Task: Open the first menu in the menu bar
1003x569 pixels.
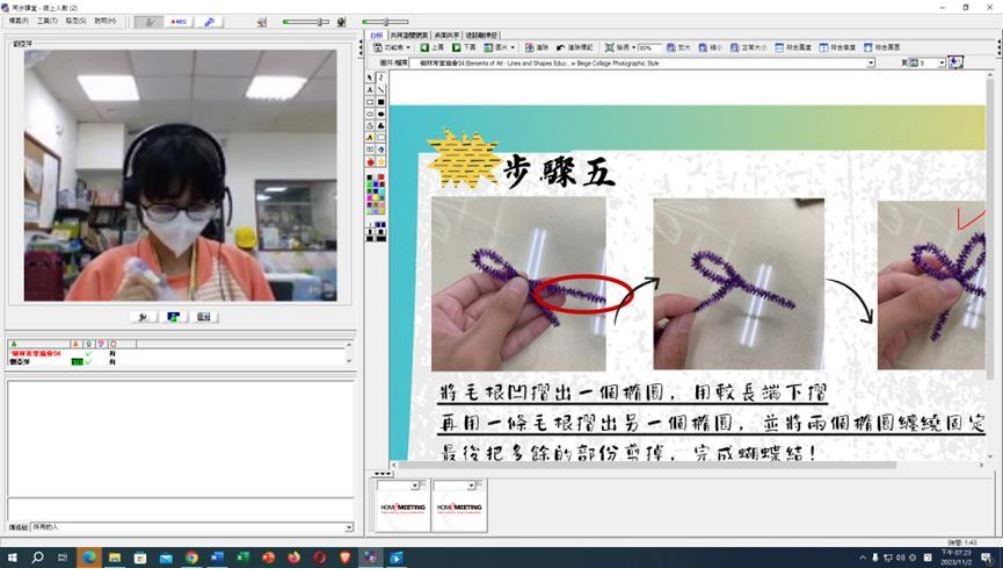Action: [18, 20]
